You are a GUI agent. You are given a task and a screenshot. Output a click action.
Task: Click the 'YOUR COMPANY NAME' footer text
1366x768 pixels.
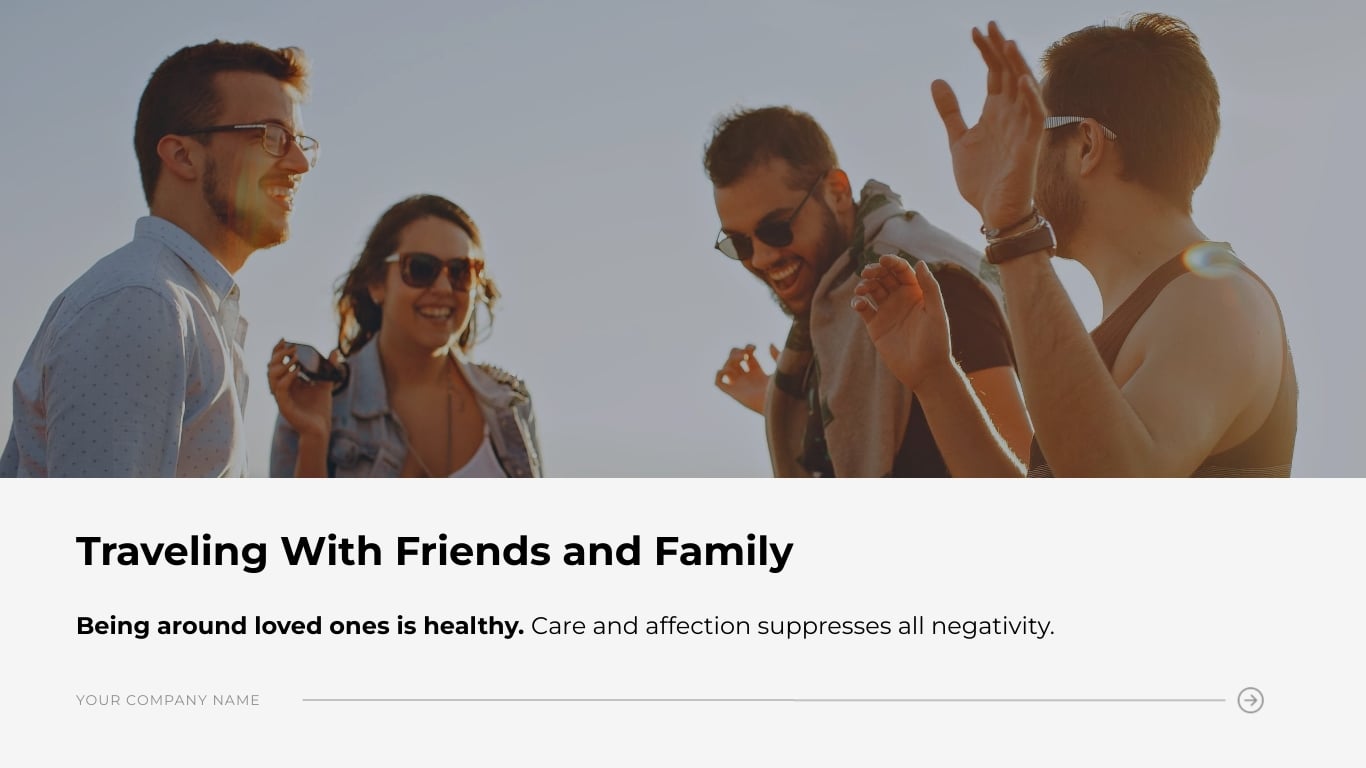point(168,700)
